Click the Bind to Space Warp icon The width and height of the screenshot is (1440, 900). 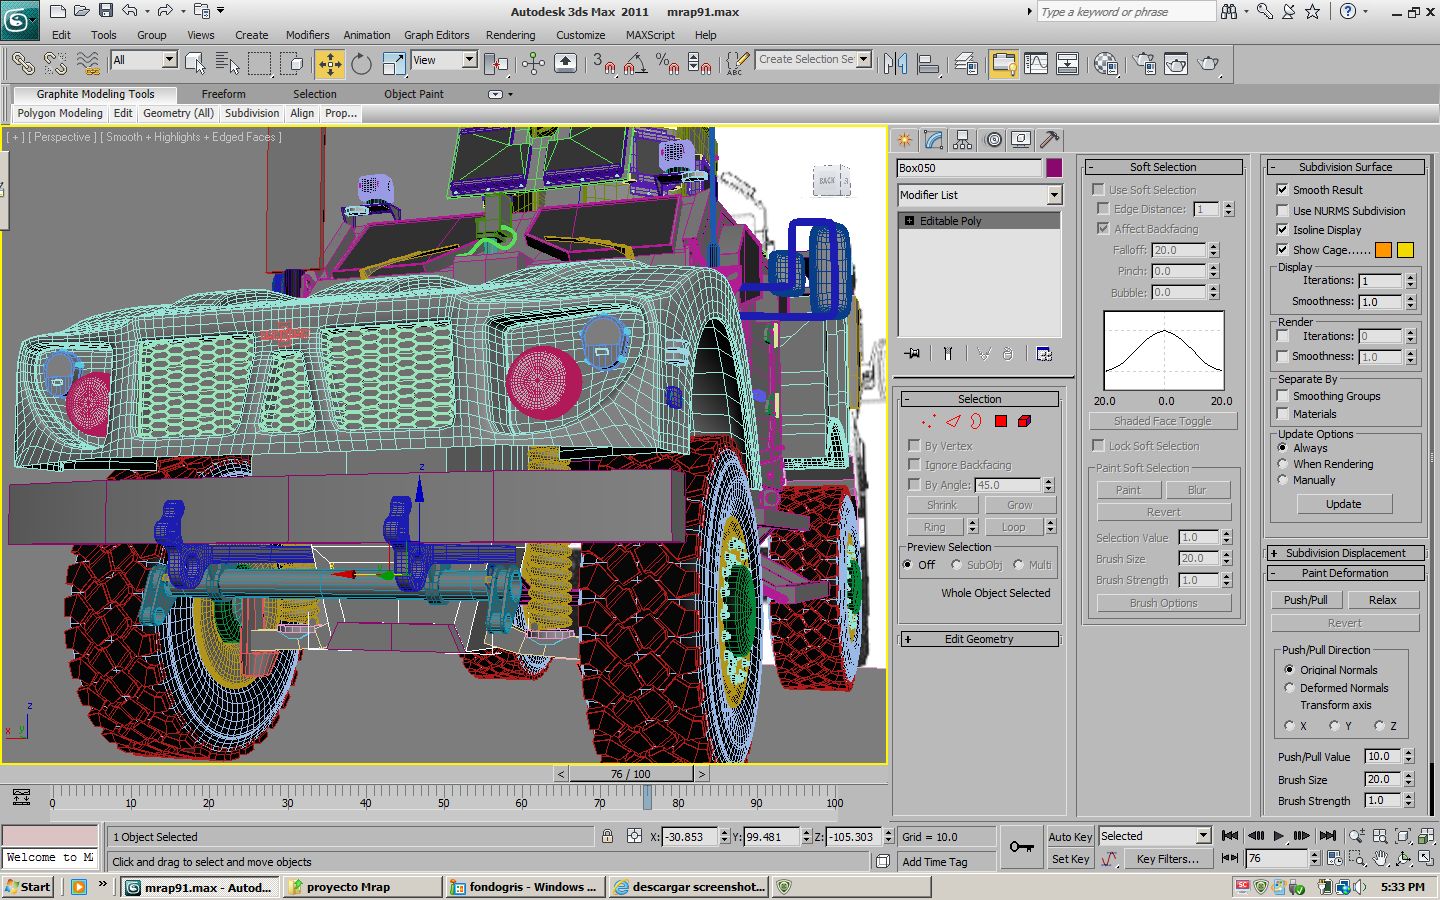(90, 64)
